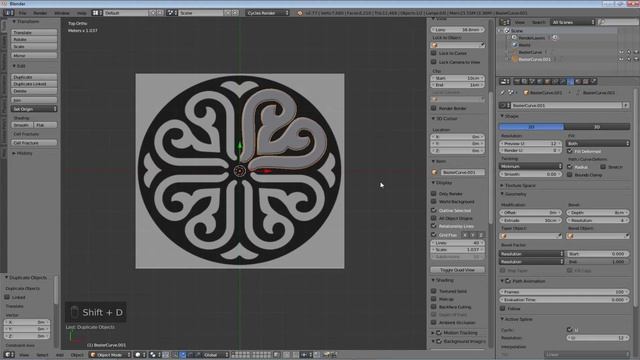
Task: Click the translate manipulator icon in viewport header
Action: pyautogui.click(x=182, y=355)
